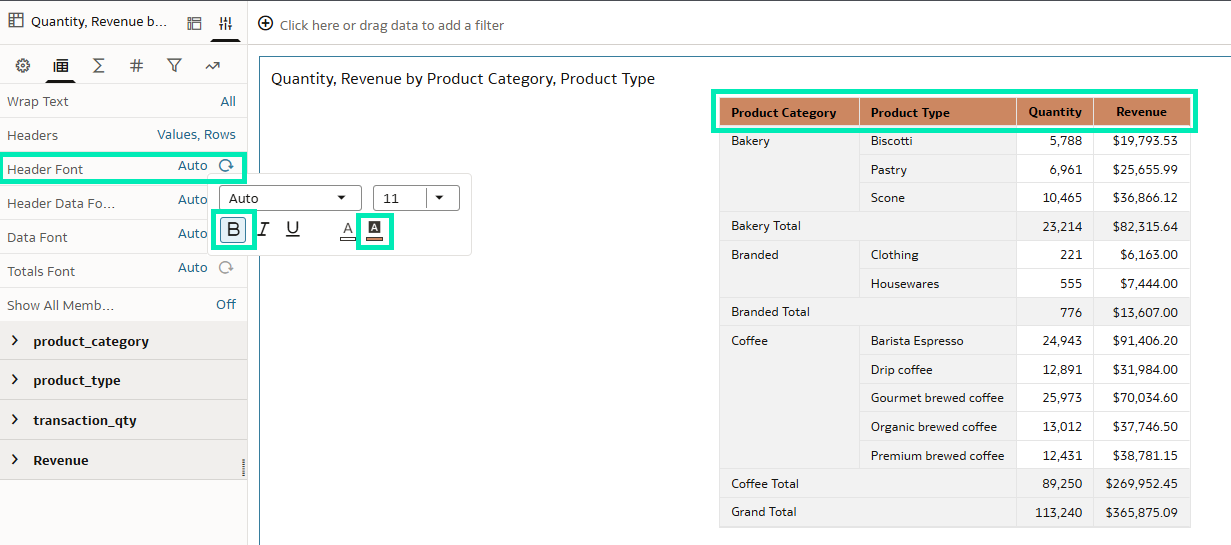Expand the product_category section
Viewport: 1231px width, 545px height.
15,341
